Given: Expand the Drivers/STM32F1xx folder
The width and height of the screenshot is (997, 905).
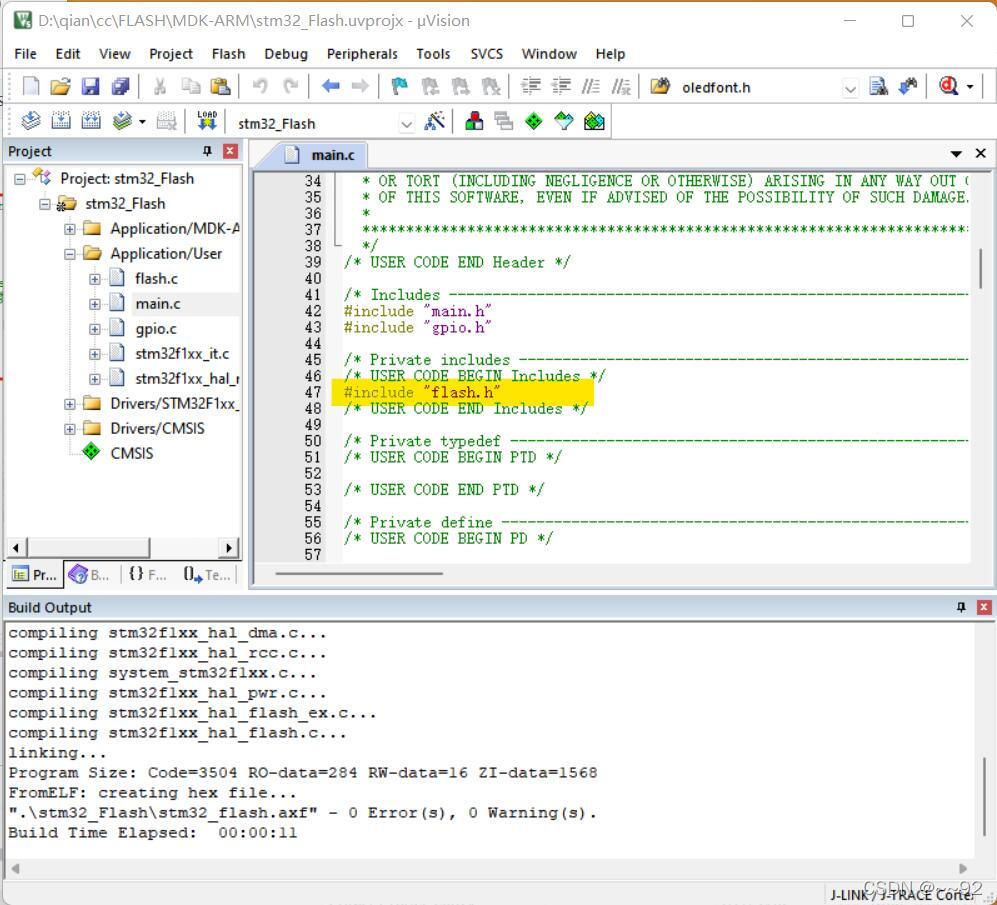Looking at the screenshot, I should point(69,404).
